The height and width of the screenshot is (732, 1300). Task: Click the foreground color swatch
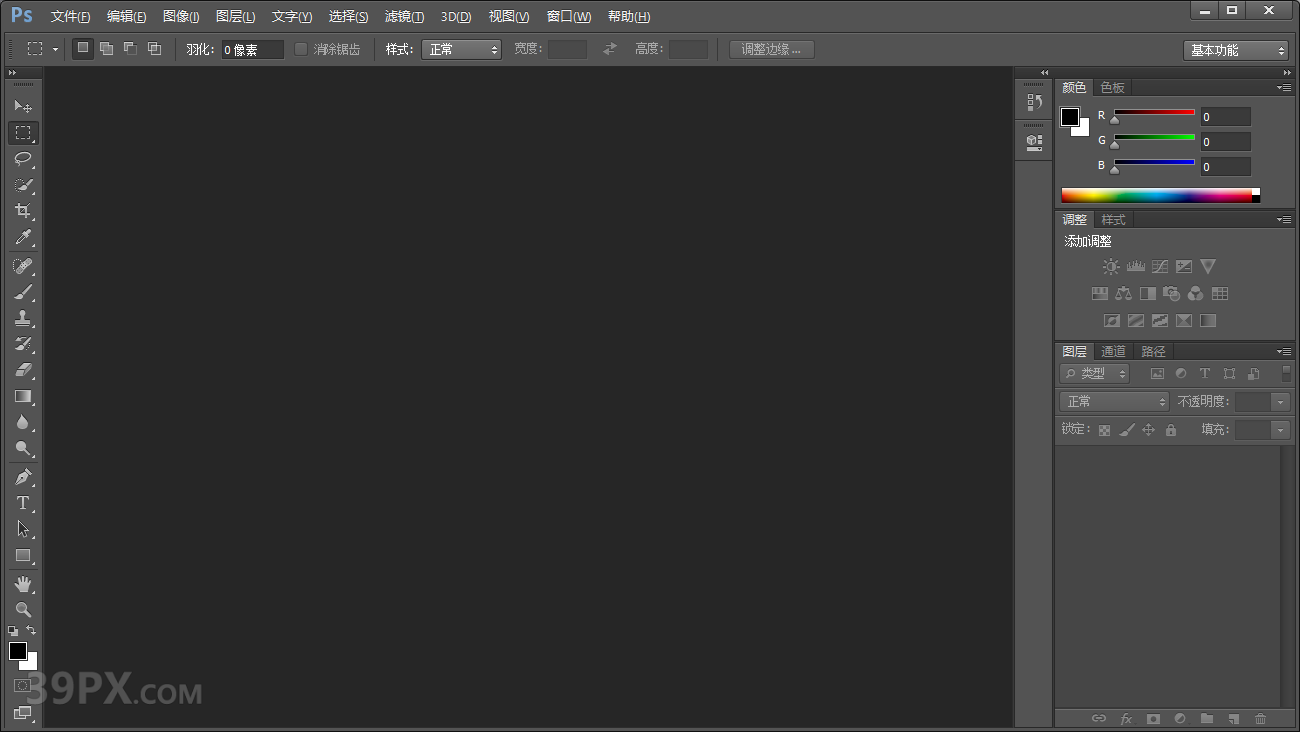tap(17, 652)
